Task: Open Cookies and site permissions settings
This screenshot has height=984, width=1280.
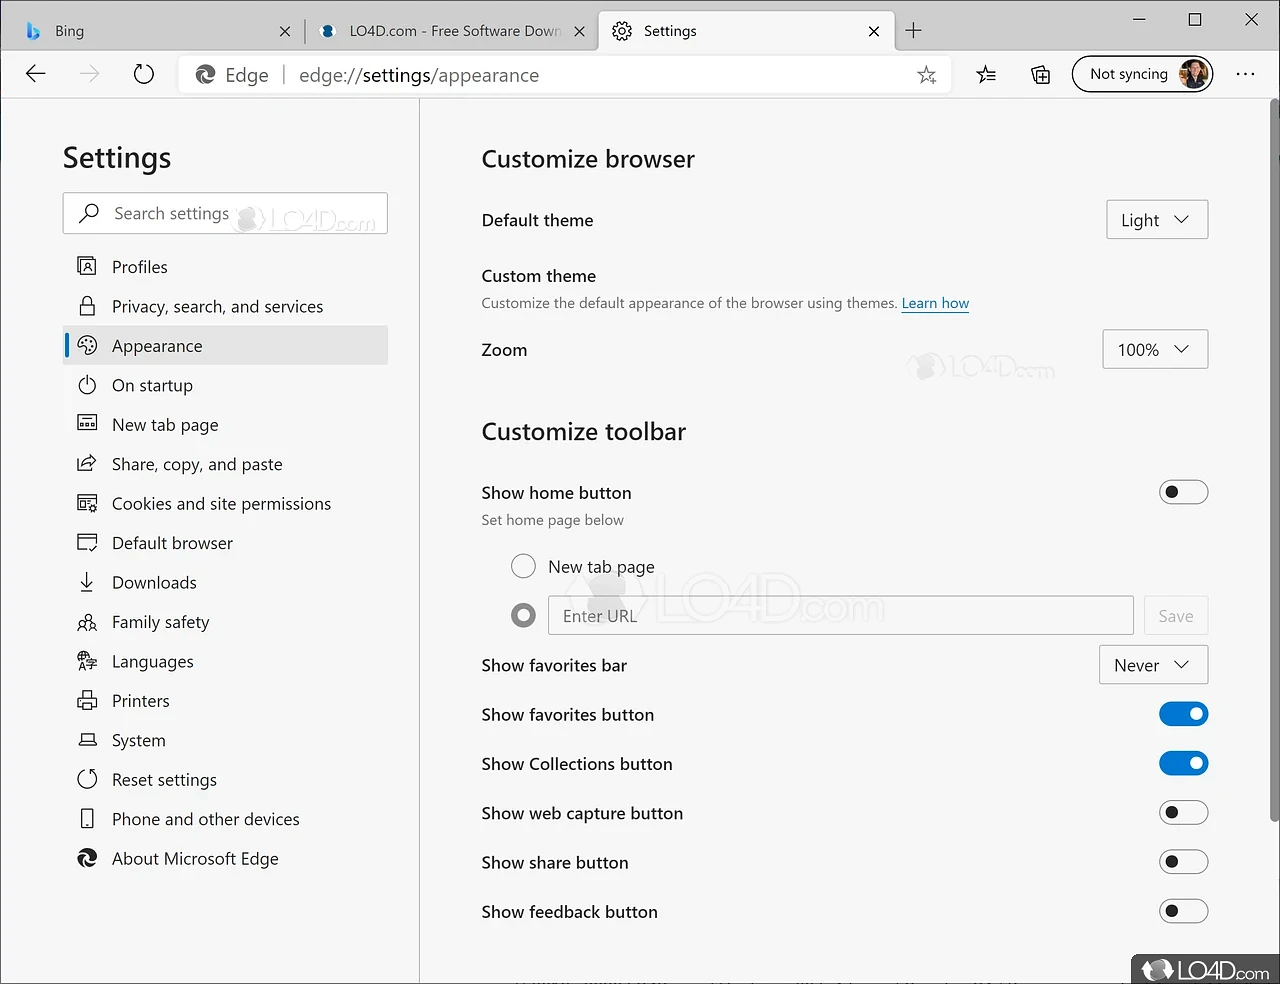Action: 225,503
